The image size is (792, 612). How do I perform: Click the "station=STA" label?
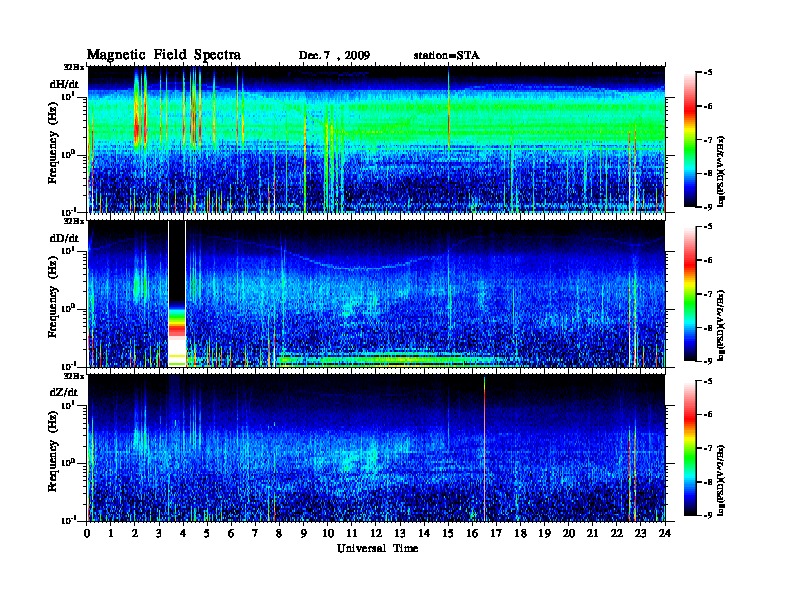447,55
